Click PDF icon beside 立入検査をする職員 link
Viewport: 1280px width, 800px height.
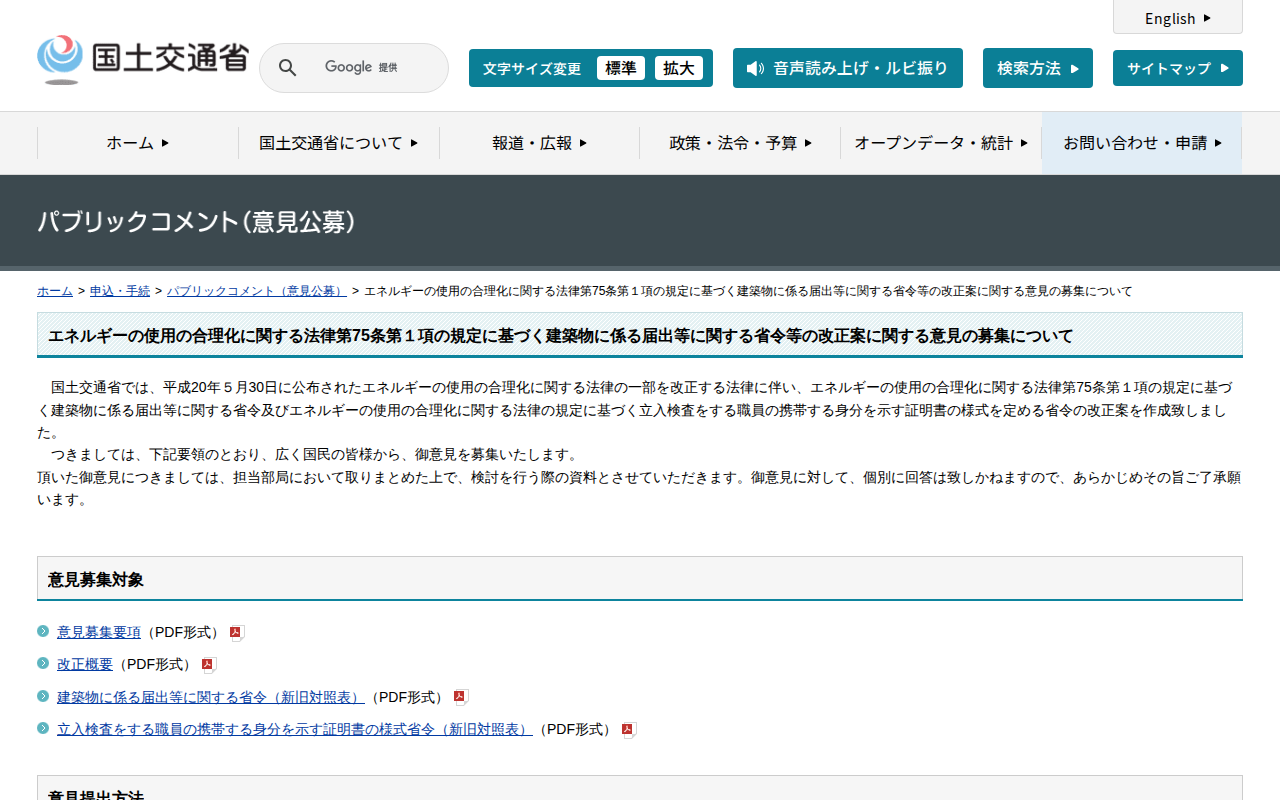click(628, 730)
